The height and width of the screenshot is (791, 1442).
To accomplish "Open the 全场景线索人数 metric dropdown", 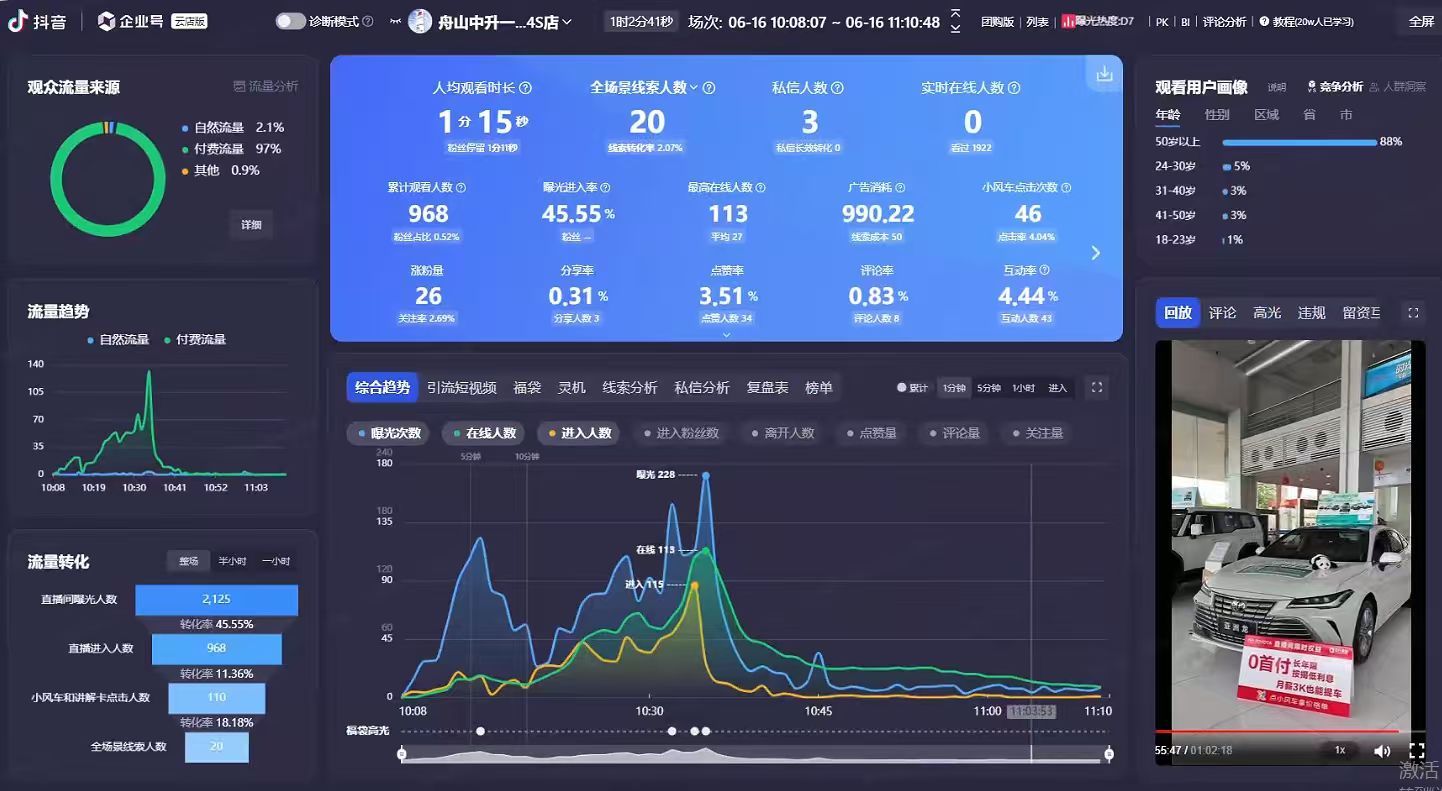I will tap(644, 88).
